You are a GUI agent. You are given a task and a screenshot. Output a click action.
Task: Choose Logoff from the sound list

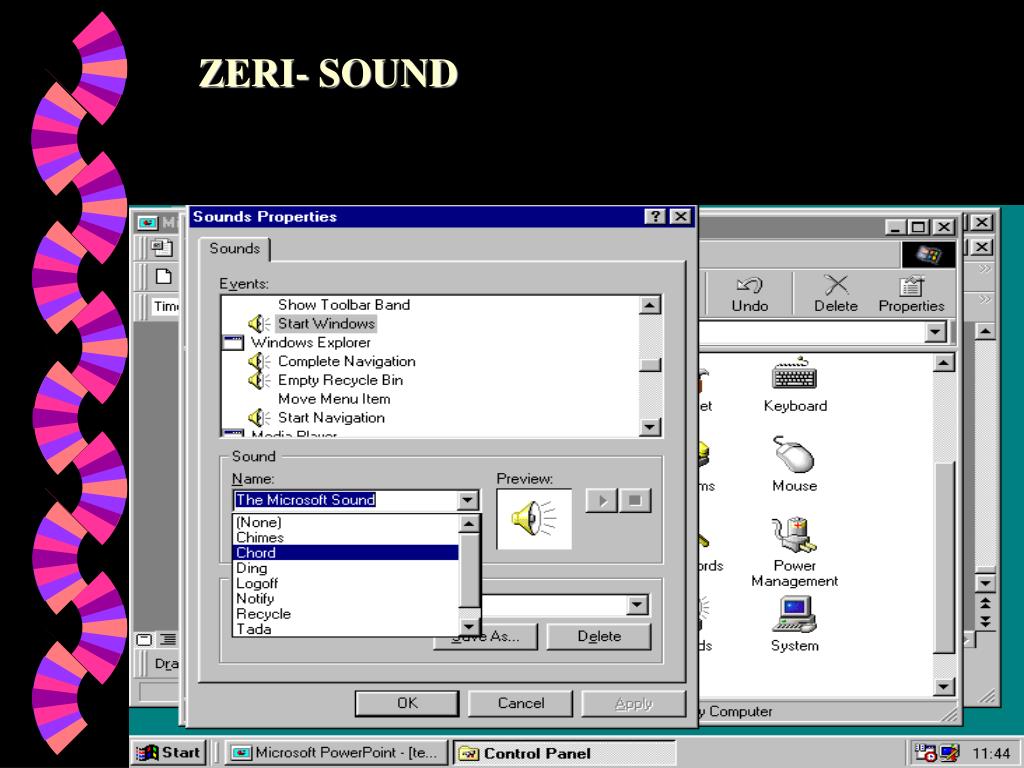pyautogui.click(x=345, y=583)
